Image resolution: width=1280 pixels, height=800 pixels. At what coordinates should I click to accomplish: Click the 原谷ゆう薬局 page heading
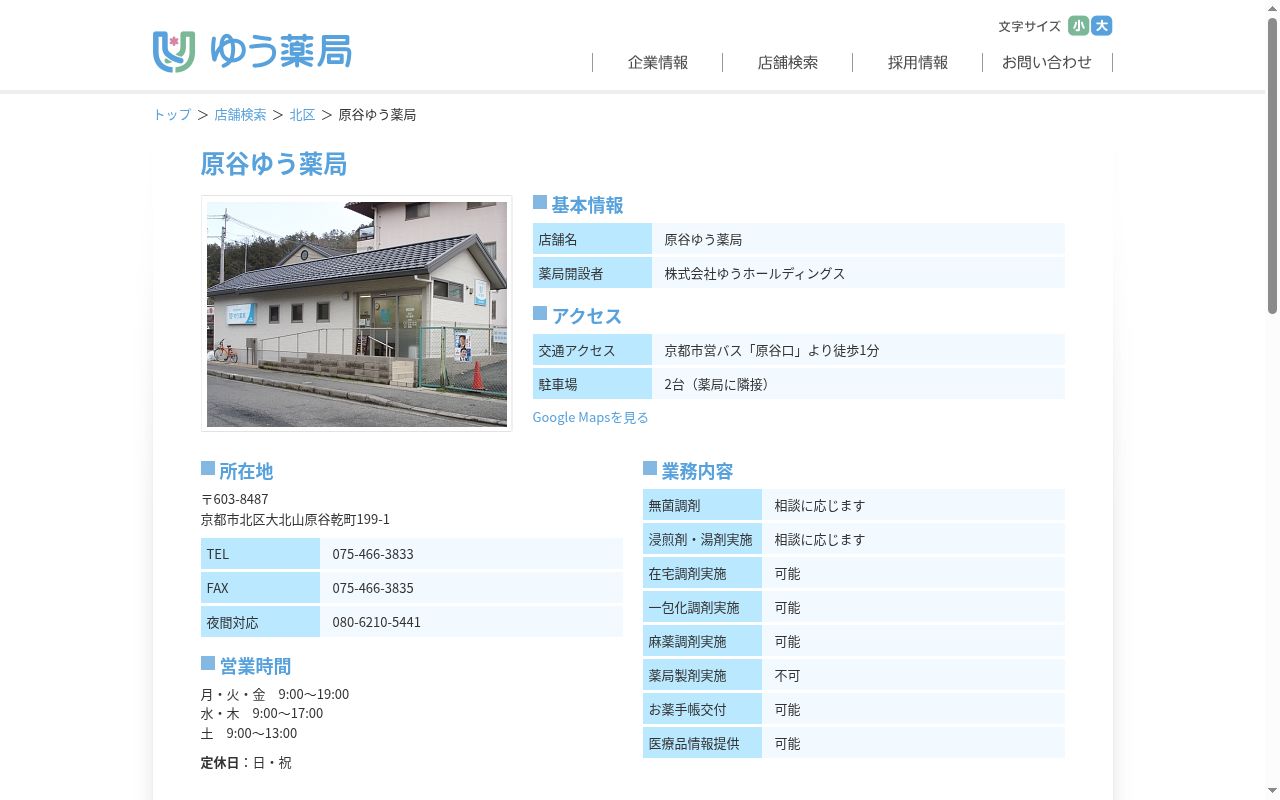[x=274, y=164]
